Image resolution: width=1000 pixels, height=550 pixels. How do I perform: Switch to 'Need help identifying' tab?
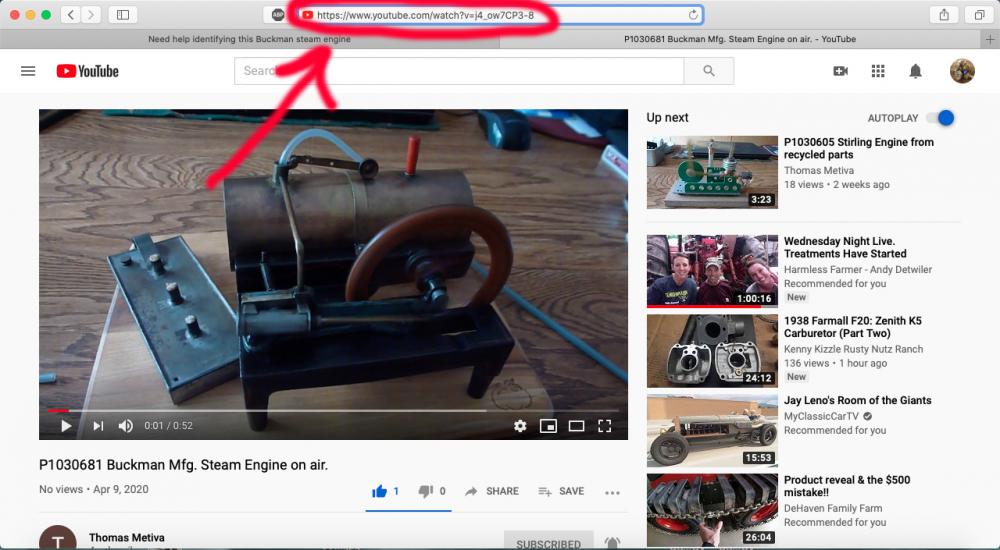click(249, 39)
